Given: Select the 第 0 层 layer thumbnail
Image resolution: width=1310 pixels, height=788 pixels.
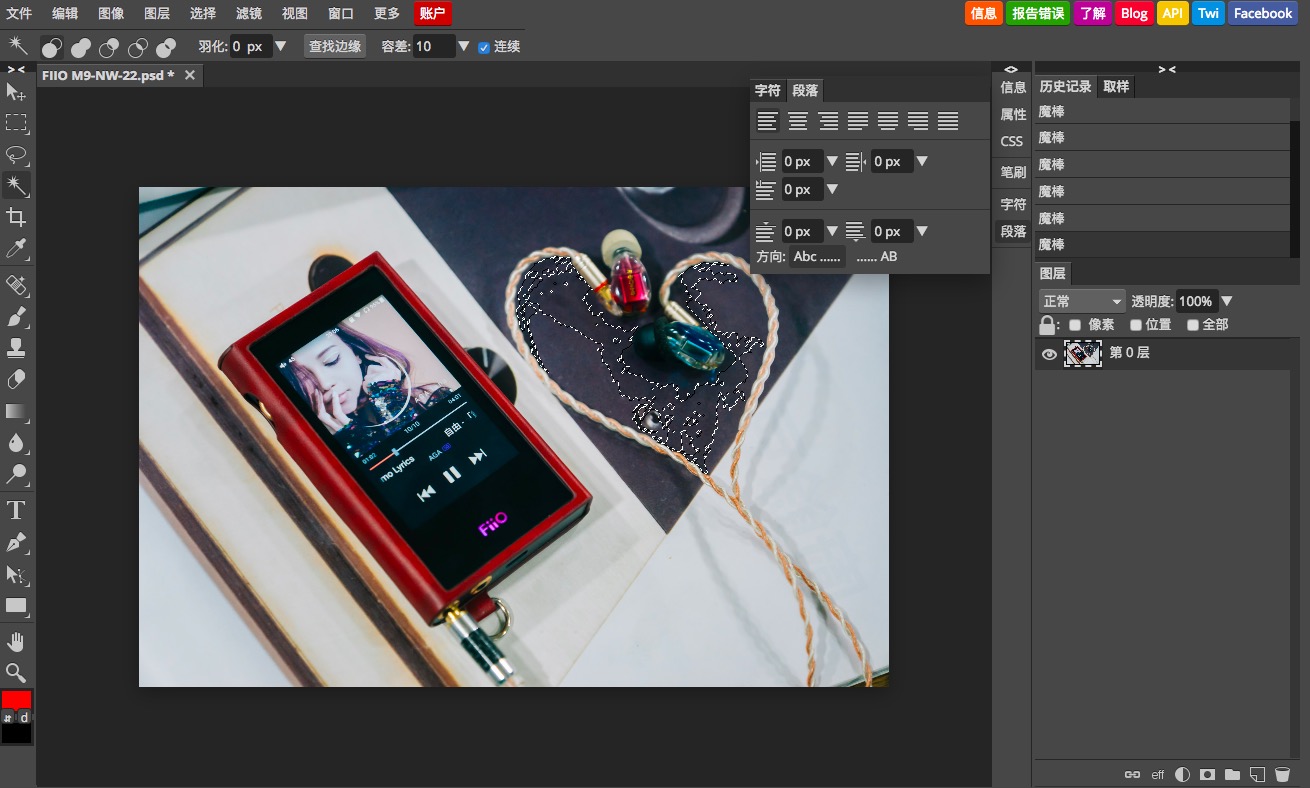Looking at the screenshot, I should [x=1083, y=353].
